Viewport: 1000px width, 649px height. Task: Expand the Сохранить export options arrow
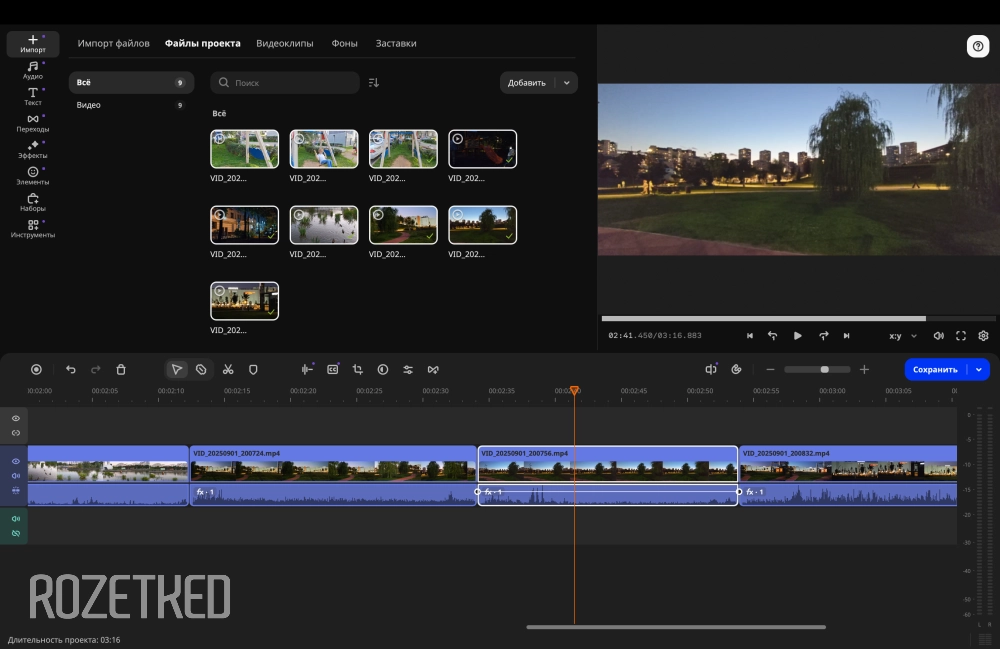pyautogui.click(x=979, y=369)
